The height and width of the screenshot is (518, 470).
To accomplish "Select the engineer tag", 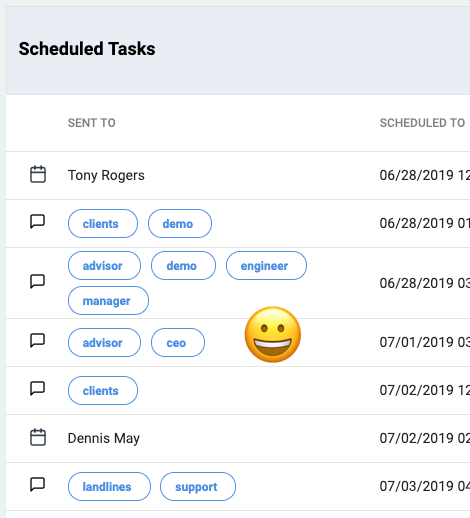I will coord(266,266).
